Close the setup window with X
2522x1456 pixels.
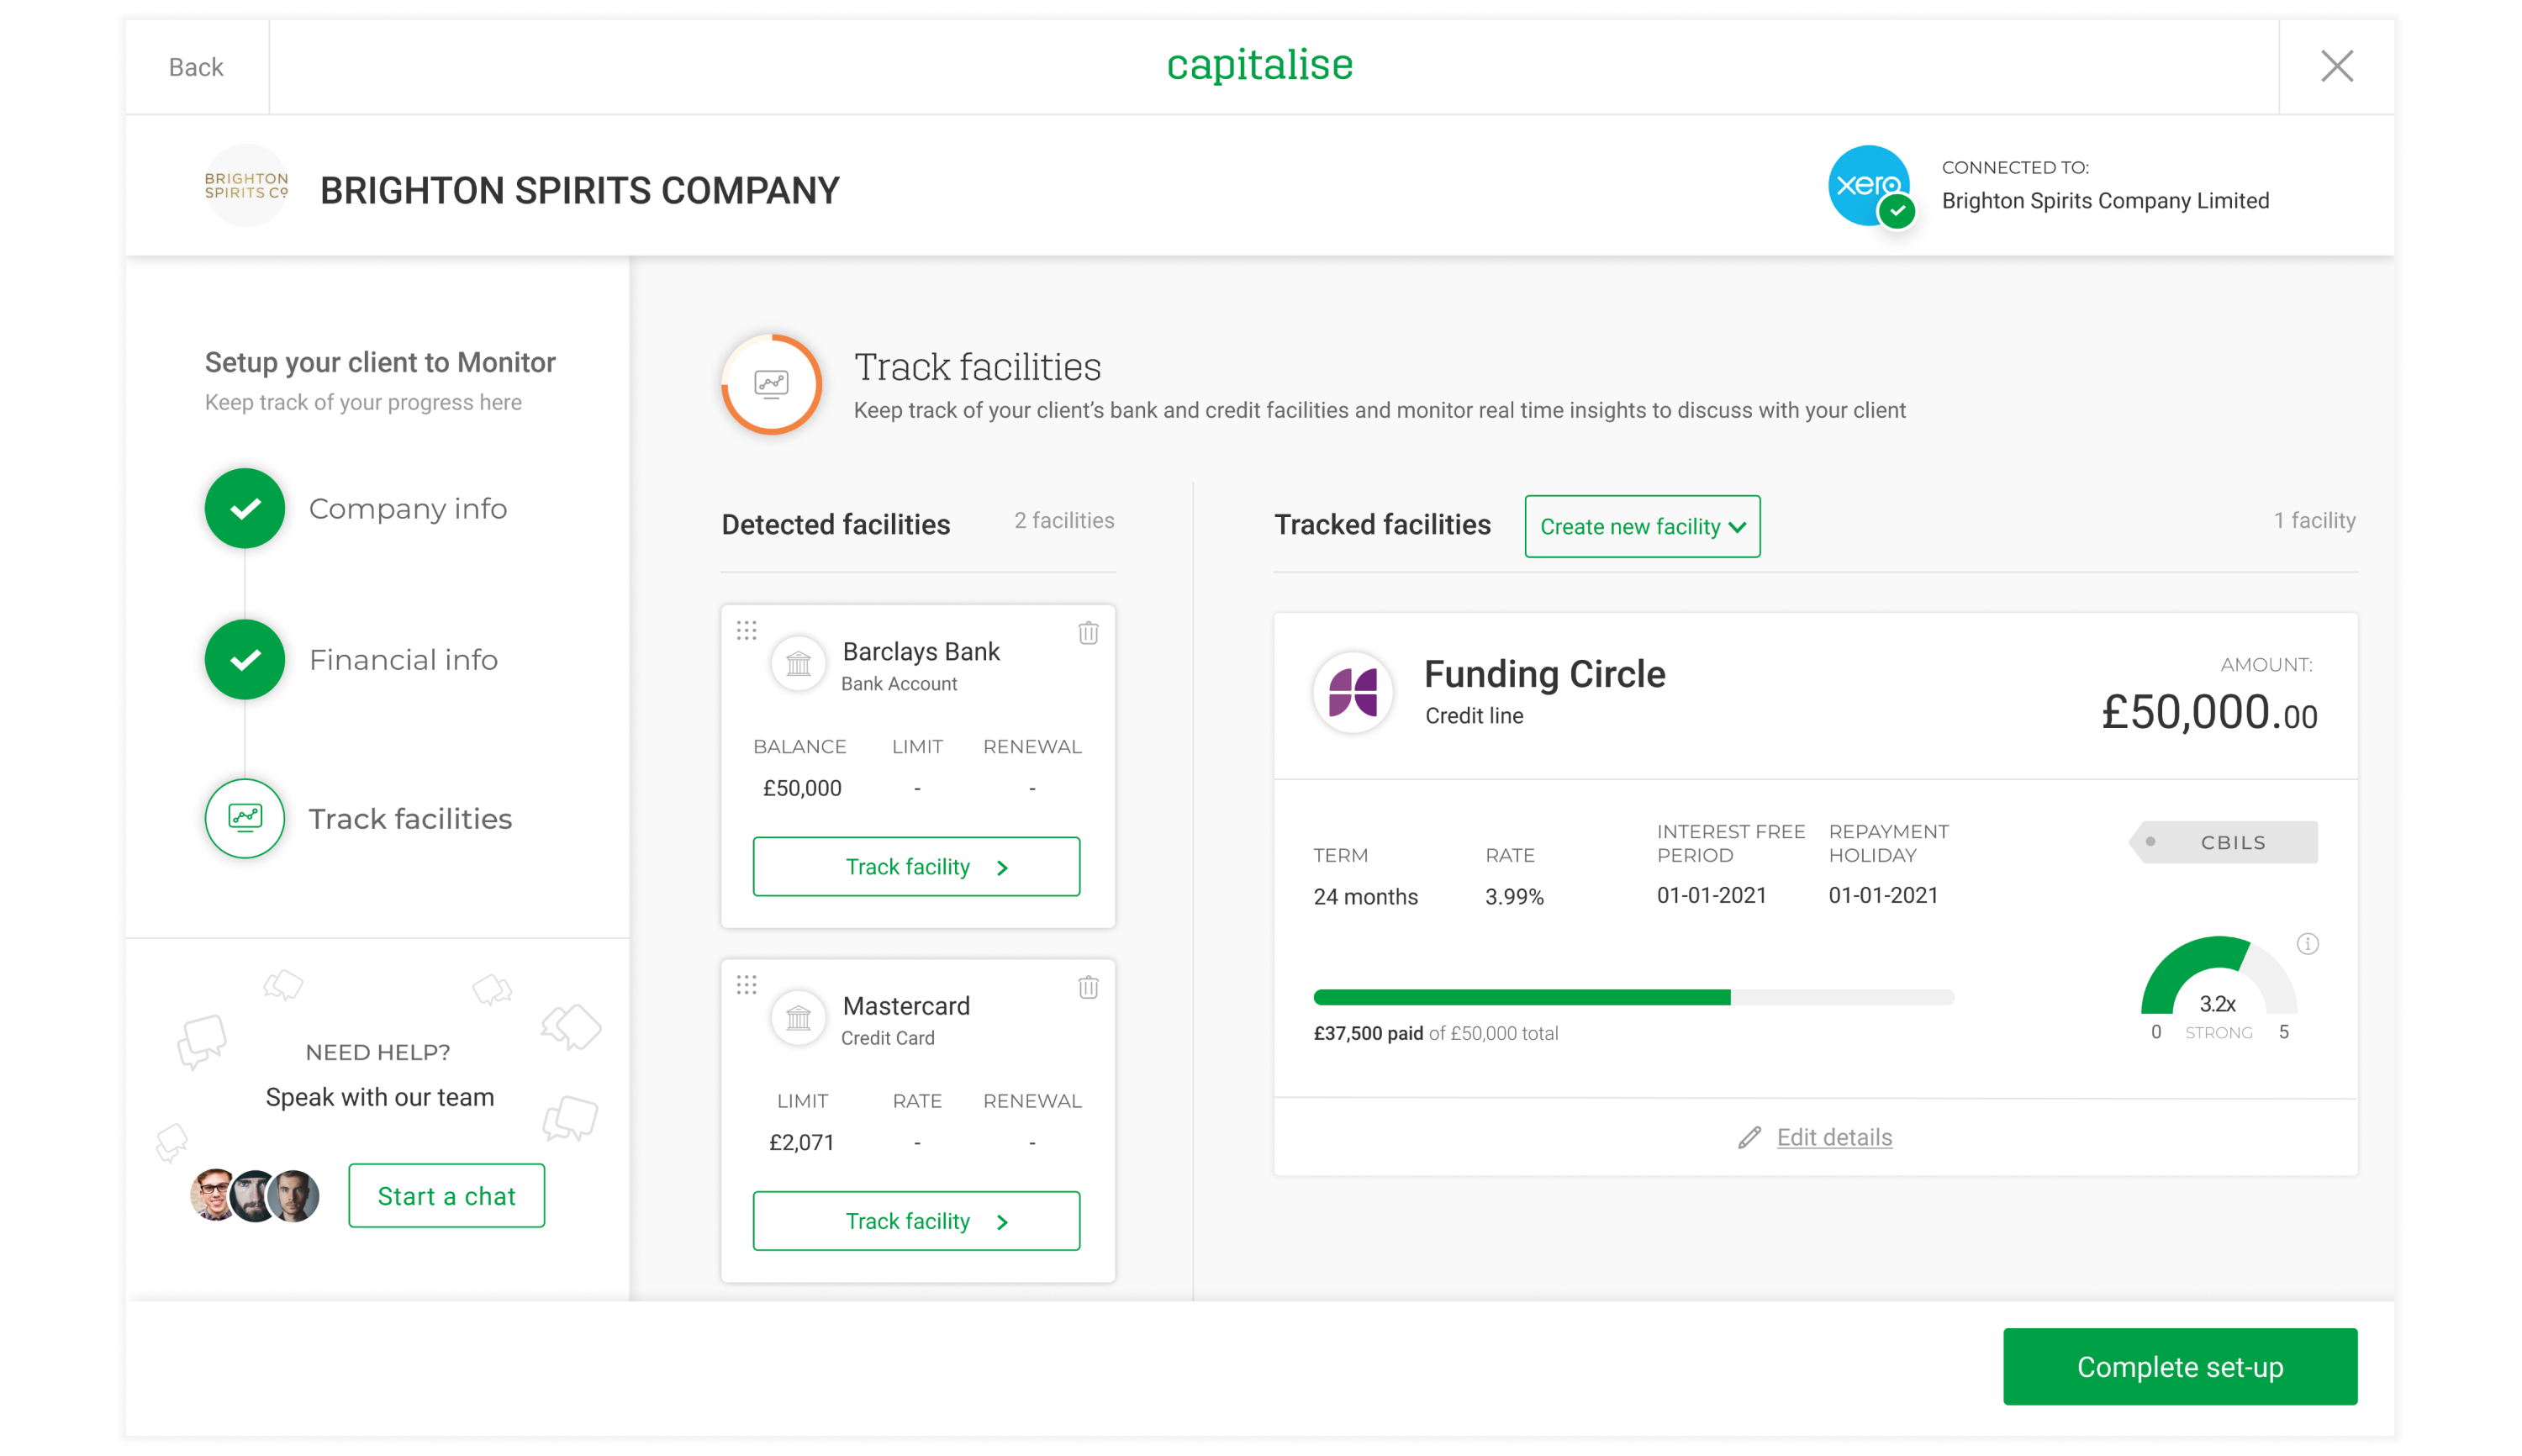click(2336, 67)
